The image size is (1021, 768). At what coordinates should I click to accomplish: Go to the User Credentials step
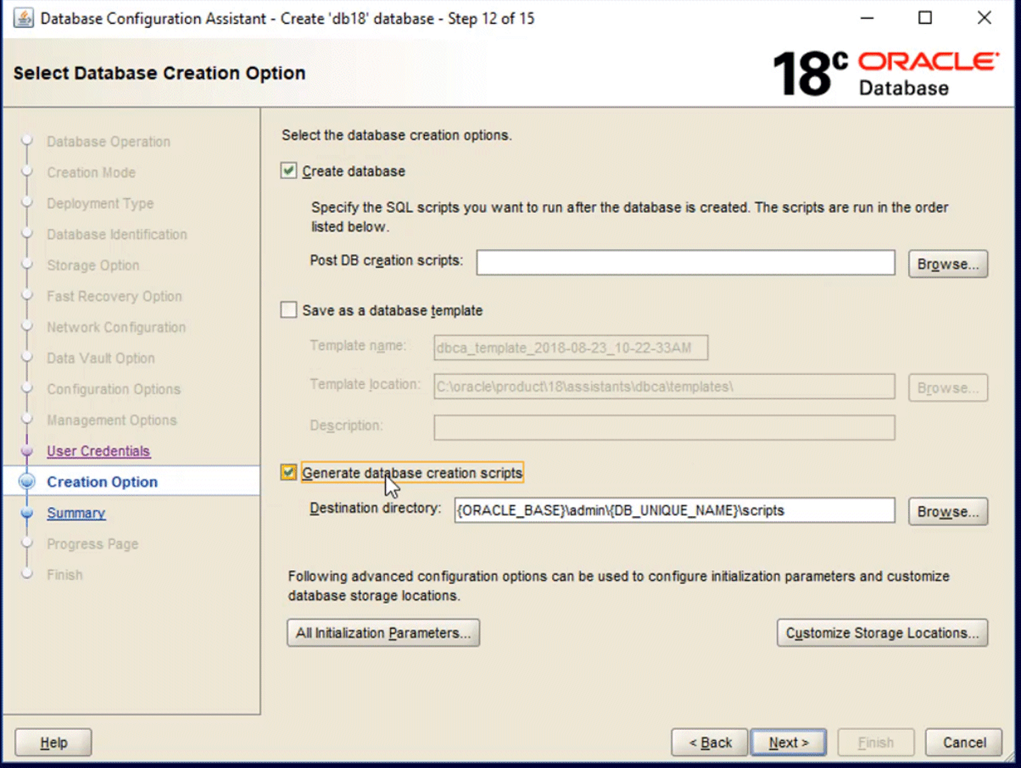98,451
